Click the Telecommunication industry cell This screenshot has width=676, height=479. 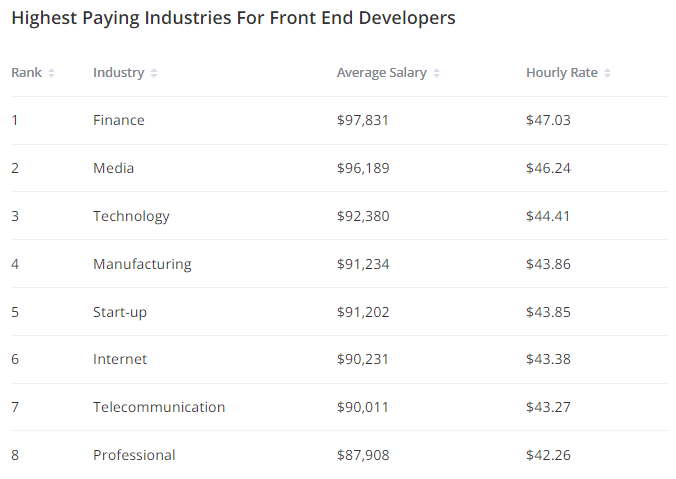(x=159, y=407)
